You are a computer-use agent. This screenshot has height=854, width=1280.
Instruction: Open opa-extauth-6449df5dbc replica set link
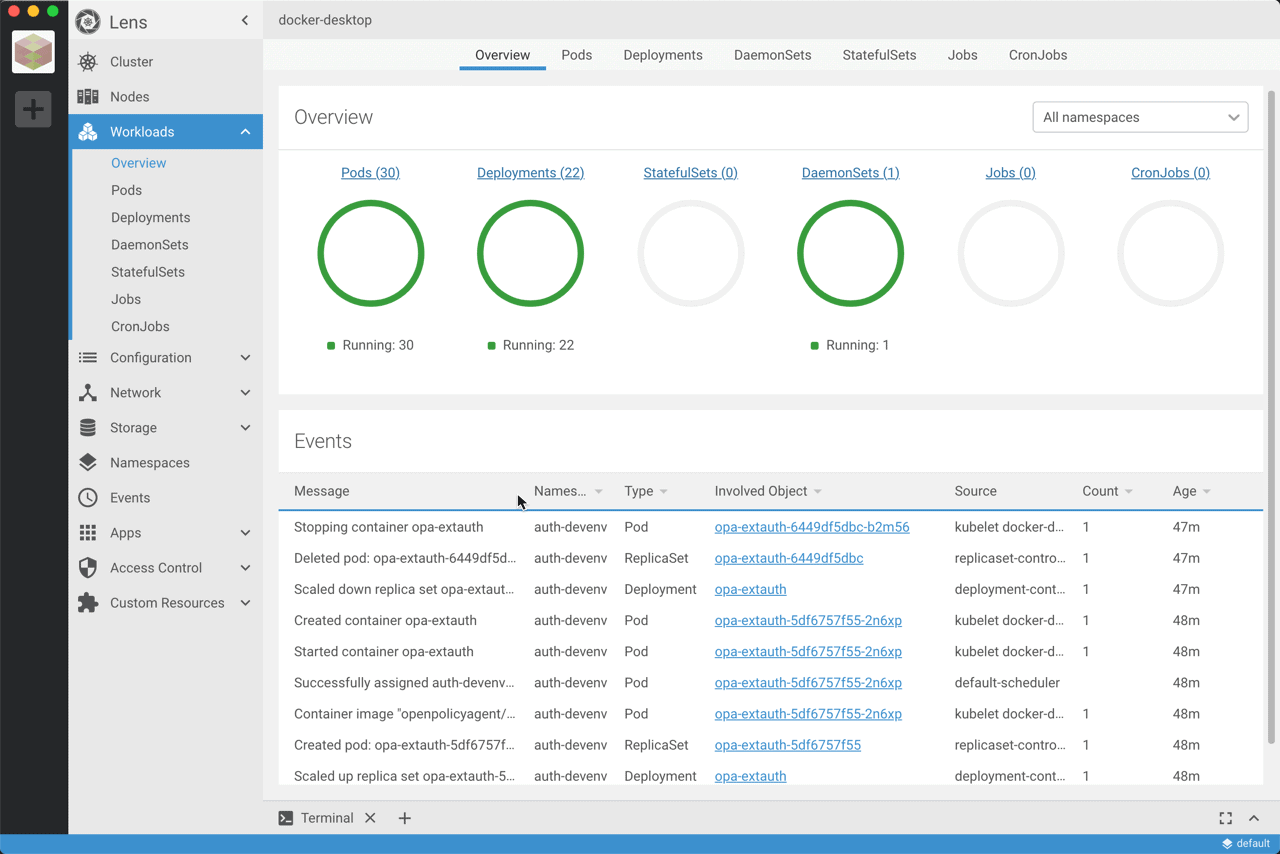[x=789, y=558]
